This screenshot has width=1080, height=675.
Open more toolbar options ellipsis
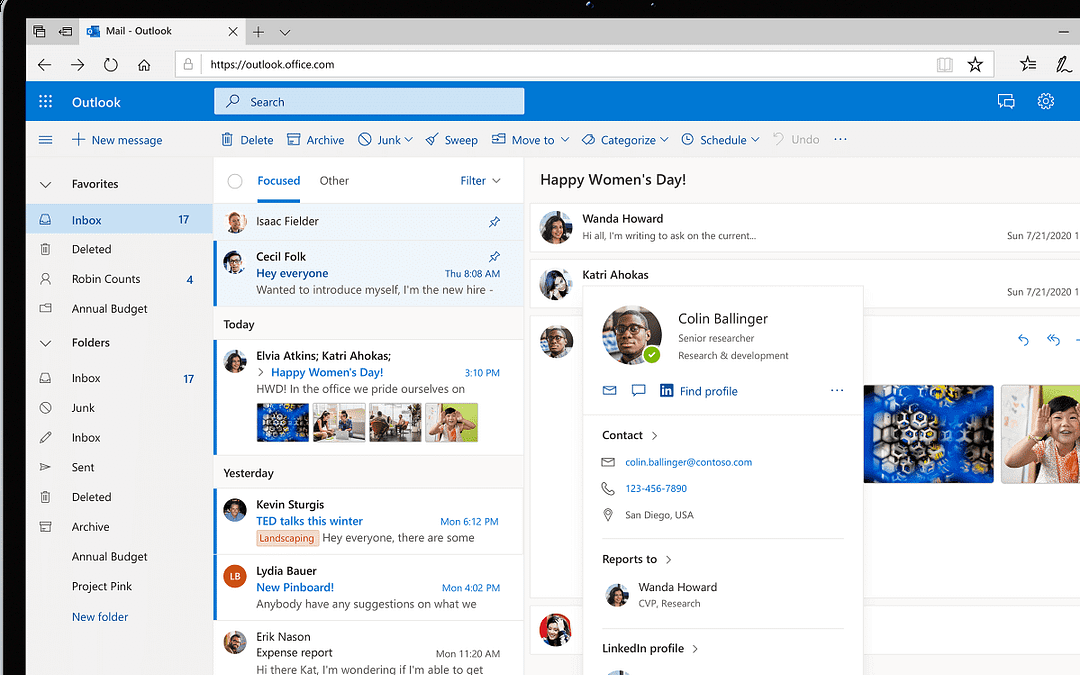(840, 139)
